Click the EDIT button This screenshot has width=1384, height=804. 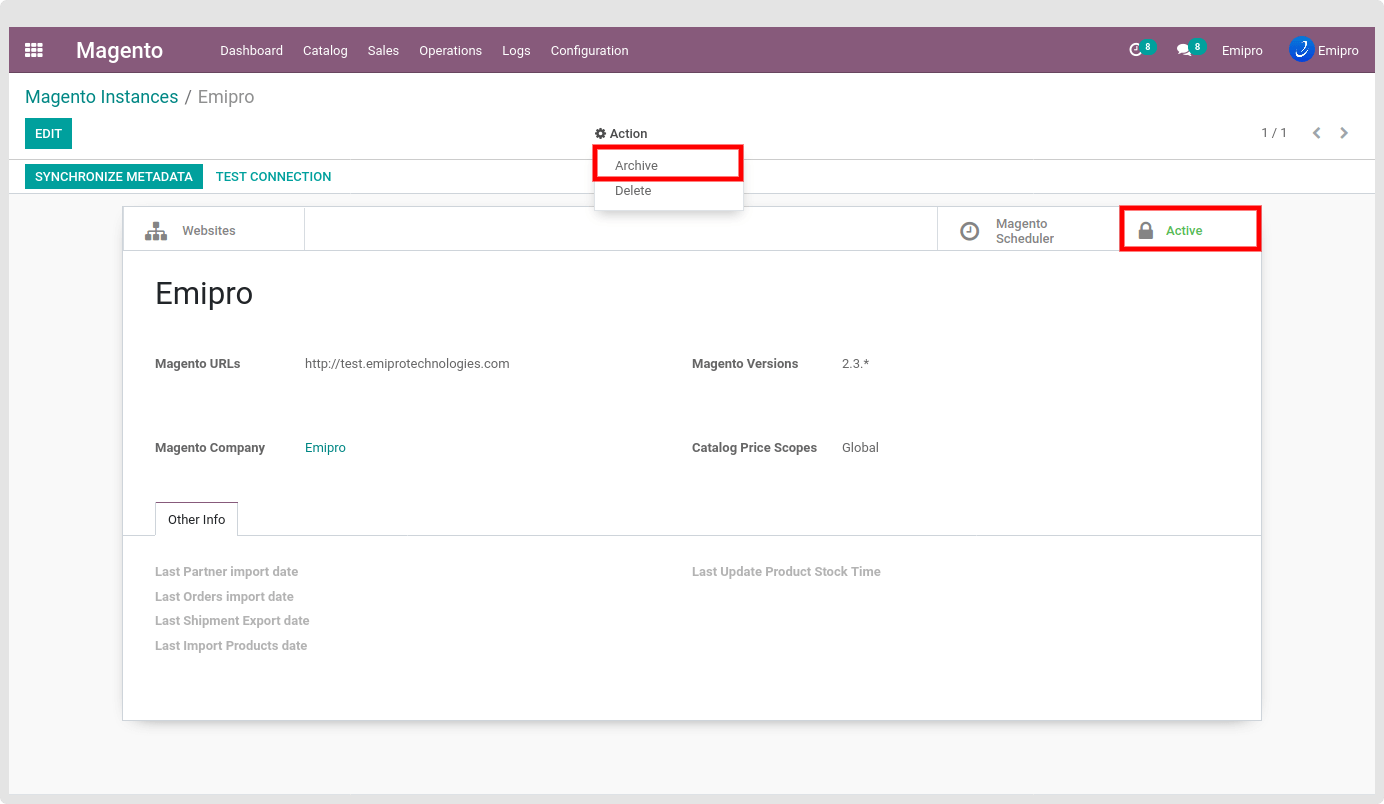48,134
